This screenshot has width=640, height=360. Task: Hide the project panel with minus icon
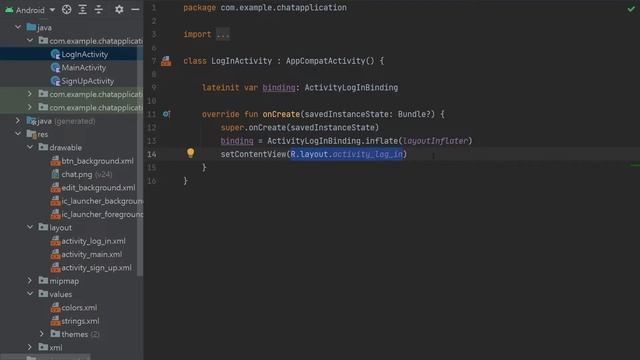coord(135,9)
